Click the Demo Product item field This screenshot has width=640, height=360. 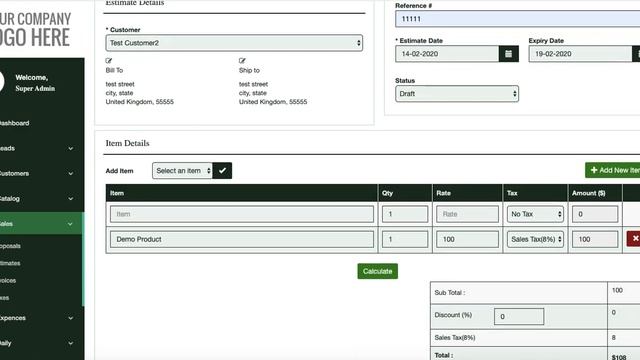point(242,239)
